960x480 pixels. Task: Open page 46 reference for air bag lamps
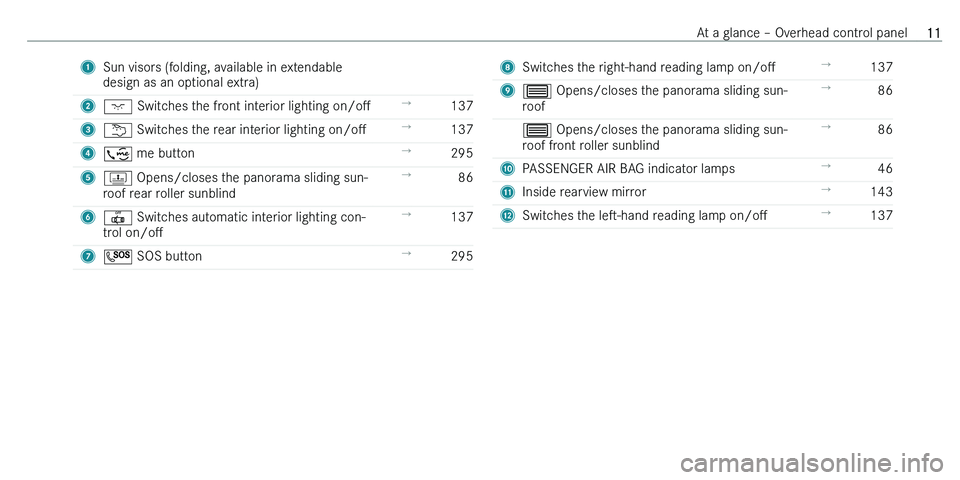click(x=885, y=168)
